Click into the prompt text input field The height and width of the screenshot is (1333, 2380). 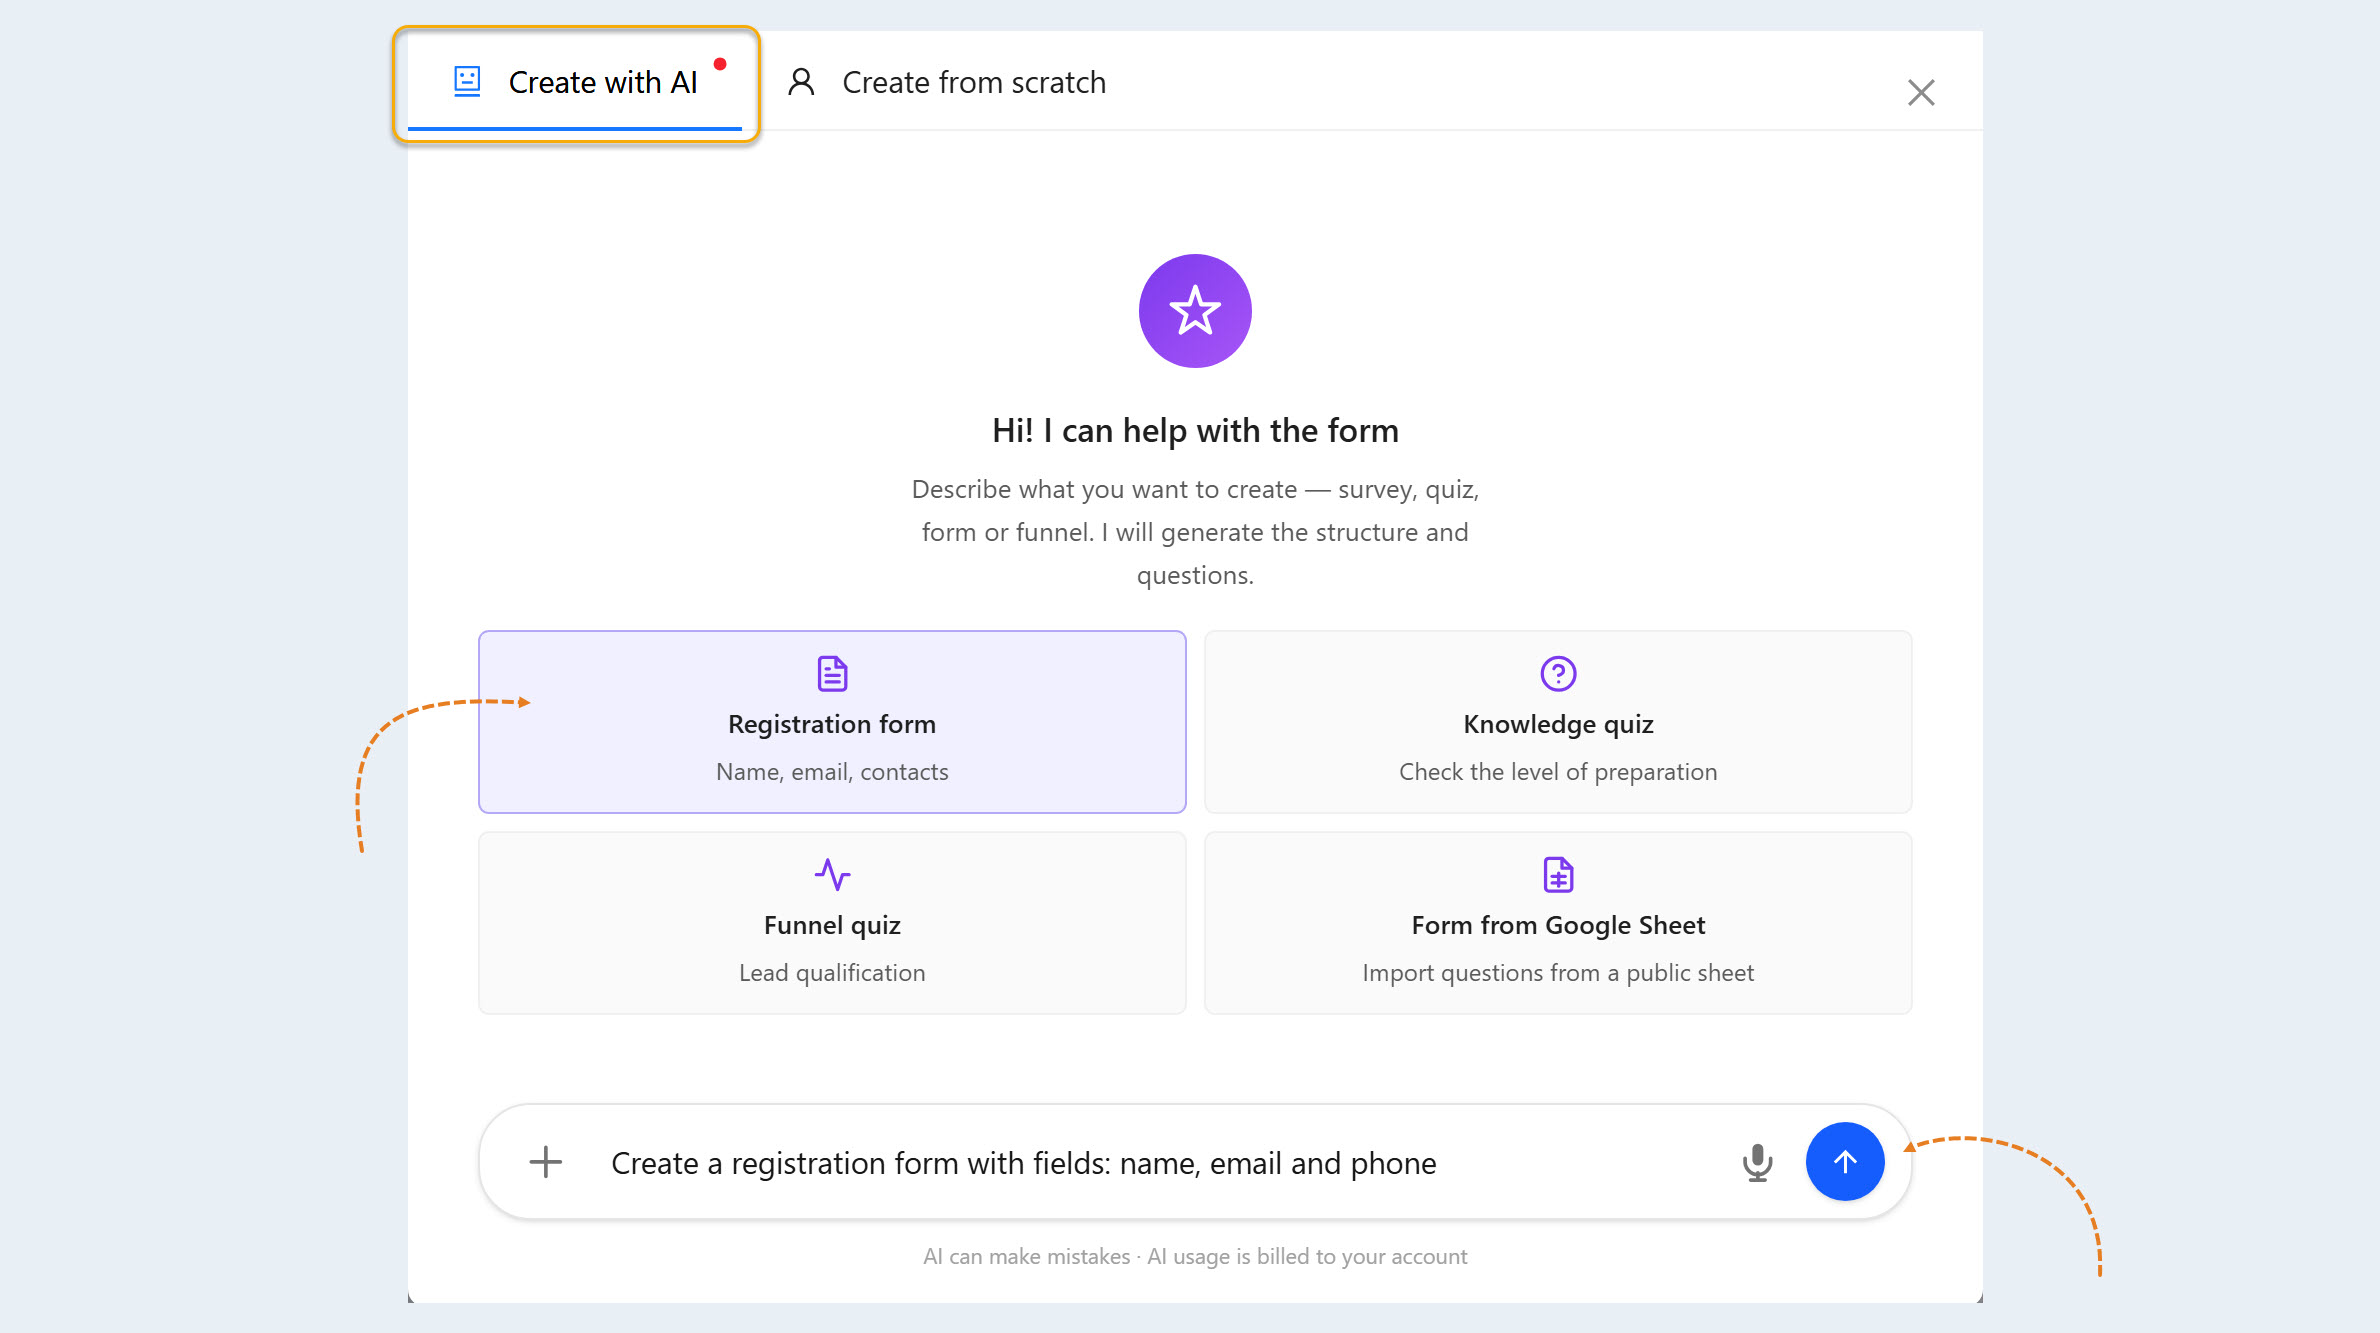[1160, 1163]
